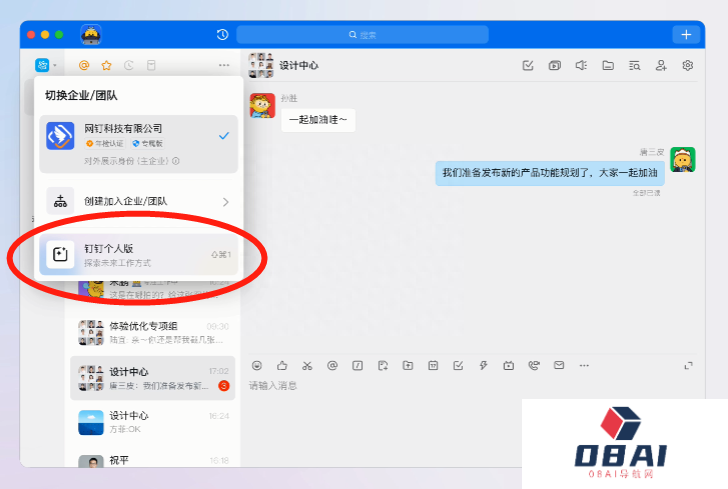Click info icon next to 对外展示身份
Viewport: 728px width, 489px height.
[x=176, y=161]
